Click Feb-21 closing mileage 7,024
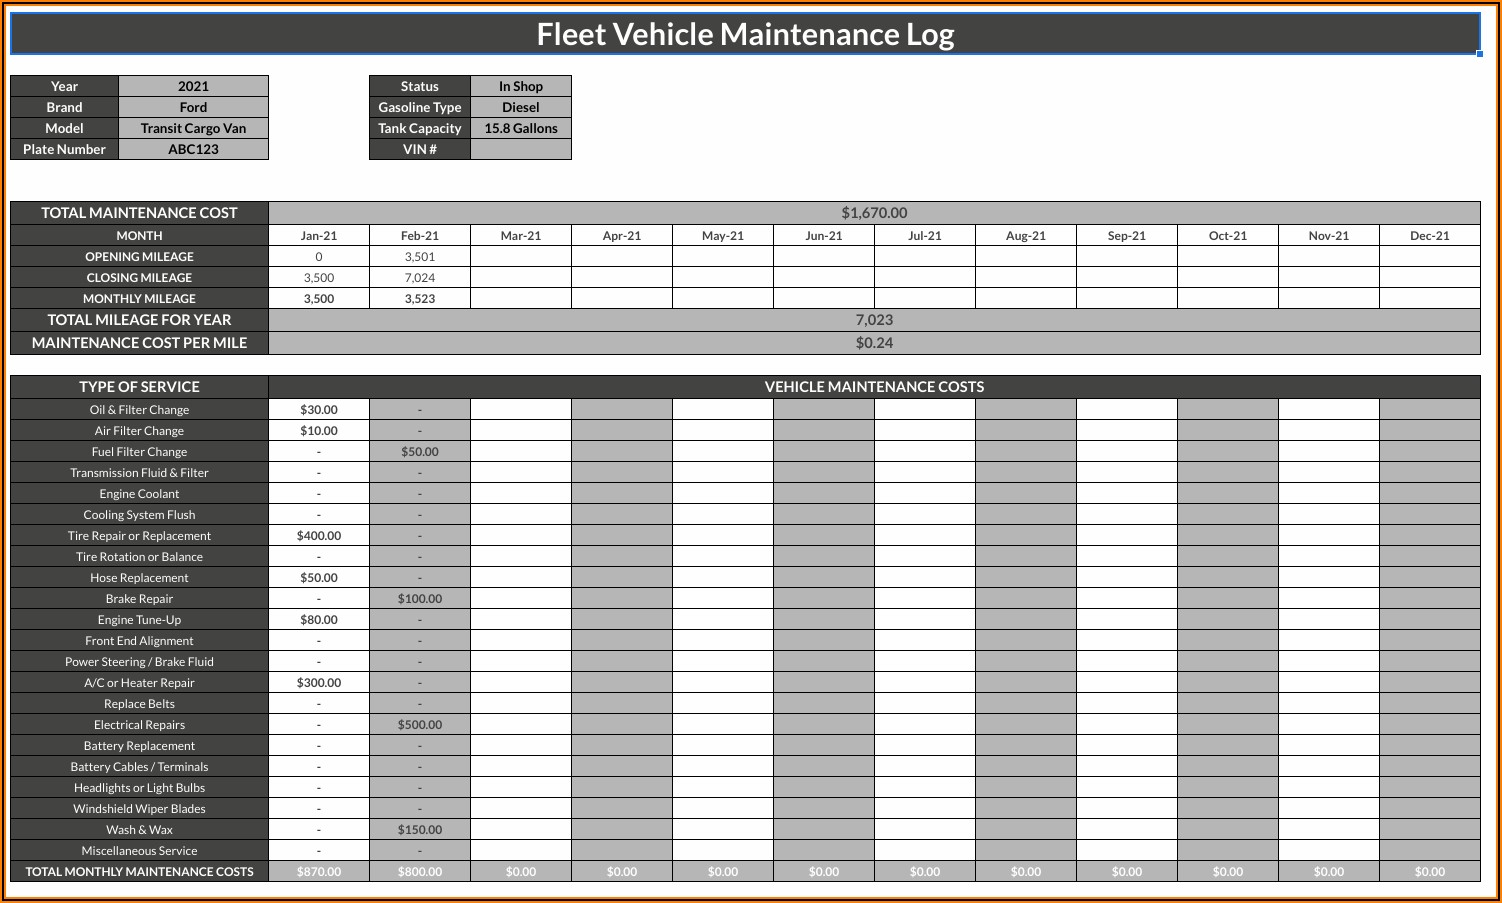 pyautogui.click(x=420, y=278)
